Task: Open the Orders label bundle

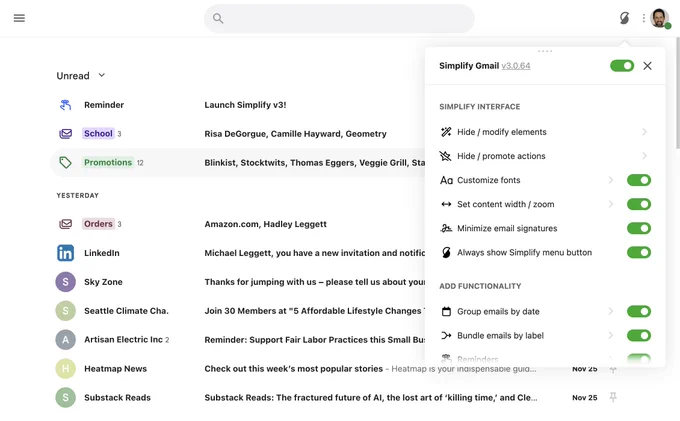Action: [98, 224]
